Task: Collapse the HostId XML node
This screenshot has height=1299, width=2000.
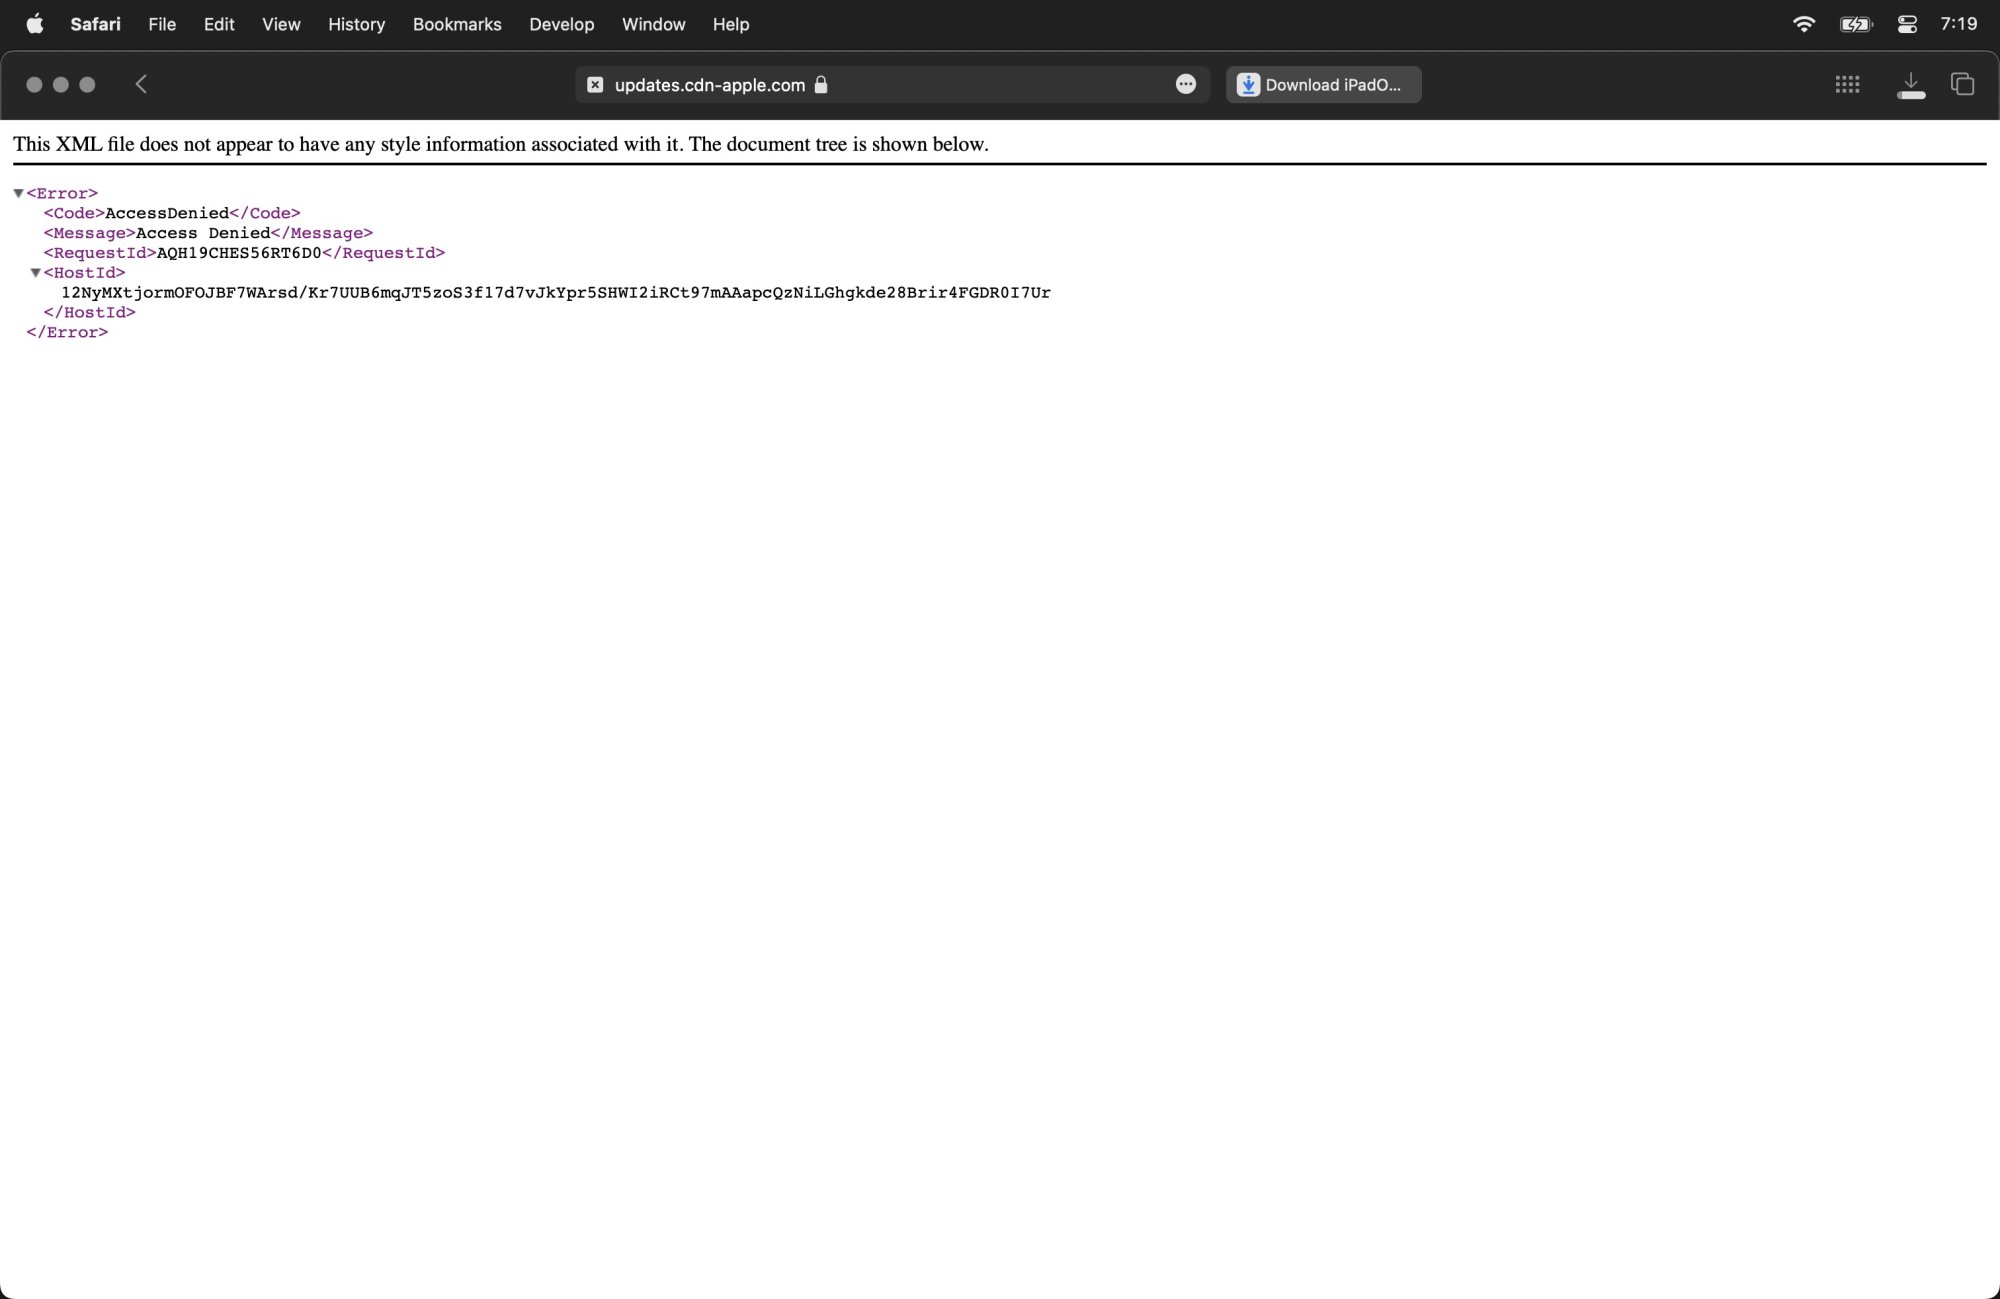Action: coord(35,273)
